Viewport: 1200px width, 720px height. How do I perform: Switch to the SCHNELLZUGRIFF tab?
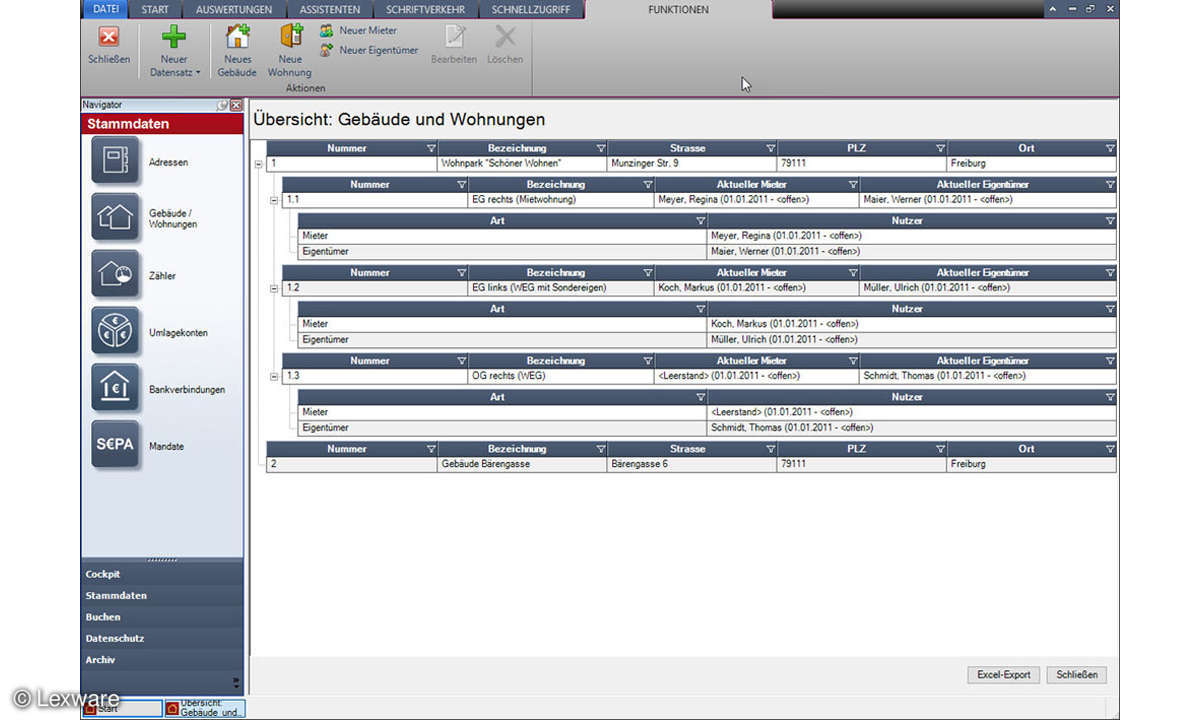point(531,9)
